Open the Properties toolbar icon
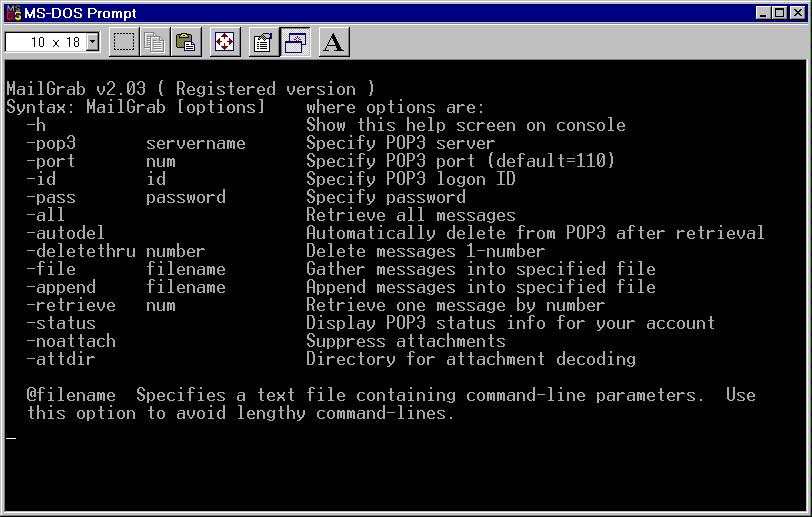812x517 pixels. coord(263,42)
